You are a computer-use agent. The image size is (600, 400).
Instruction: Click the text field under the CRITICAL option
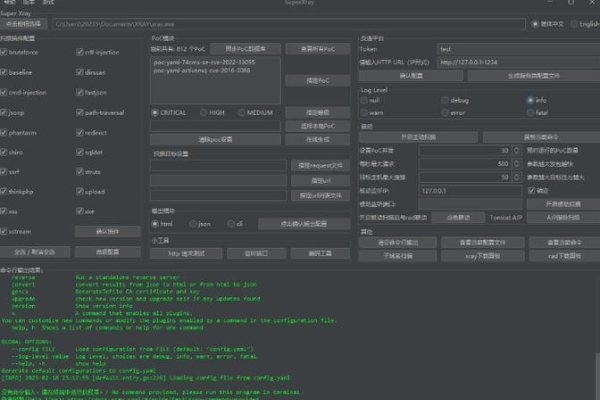[215, 126]
